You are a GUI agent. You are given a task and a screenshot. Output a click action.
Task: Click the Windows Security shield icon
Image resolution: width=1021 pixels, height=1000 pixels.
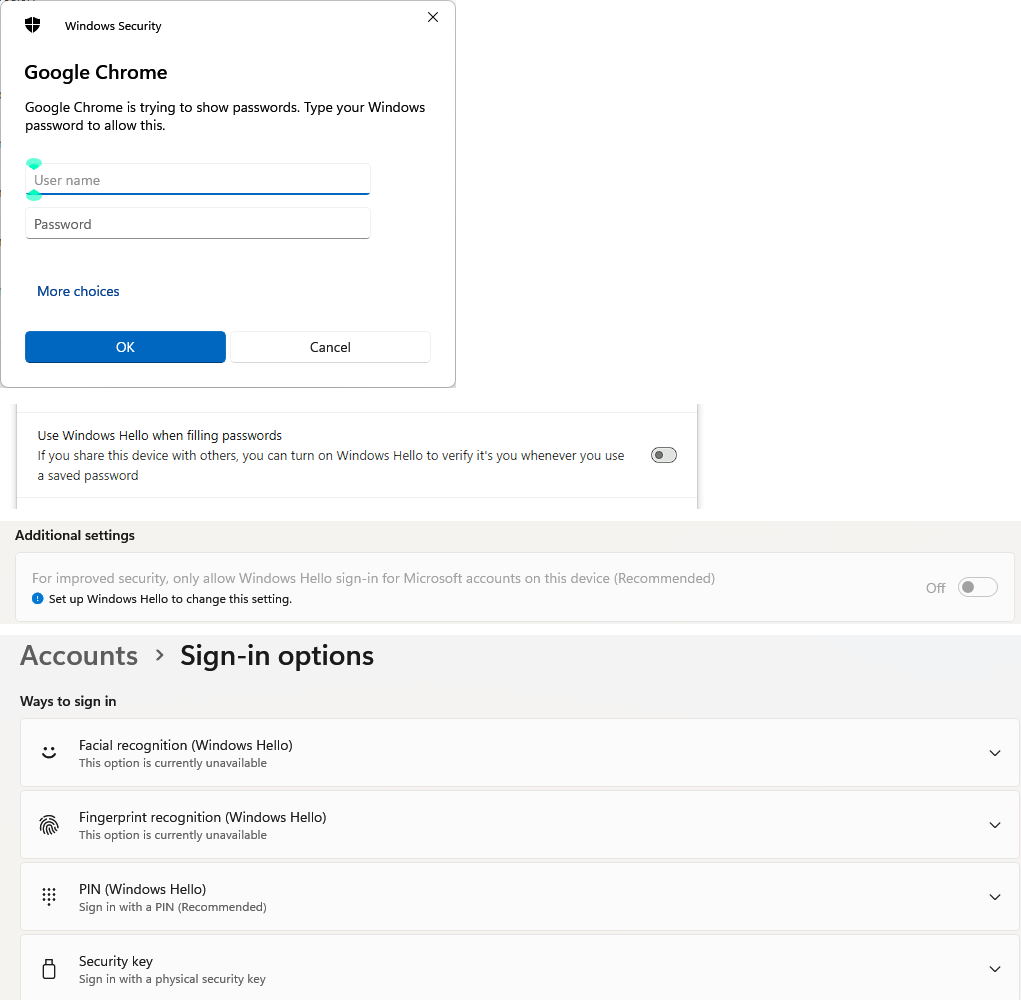33,25
